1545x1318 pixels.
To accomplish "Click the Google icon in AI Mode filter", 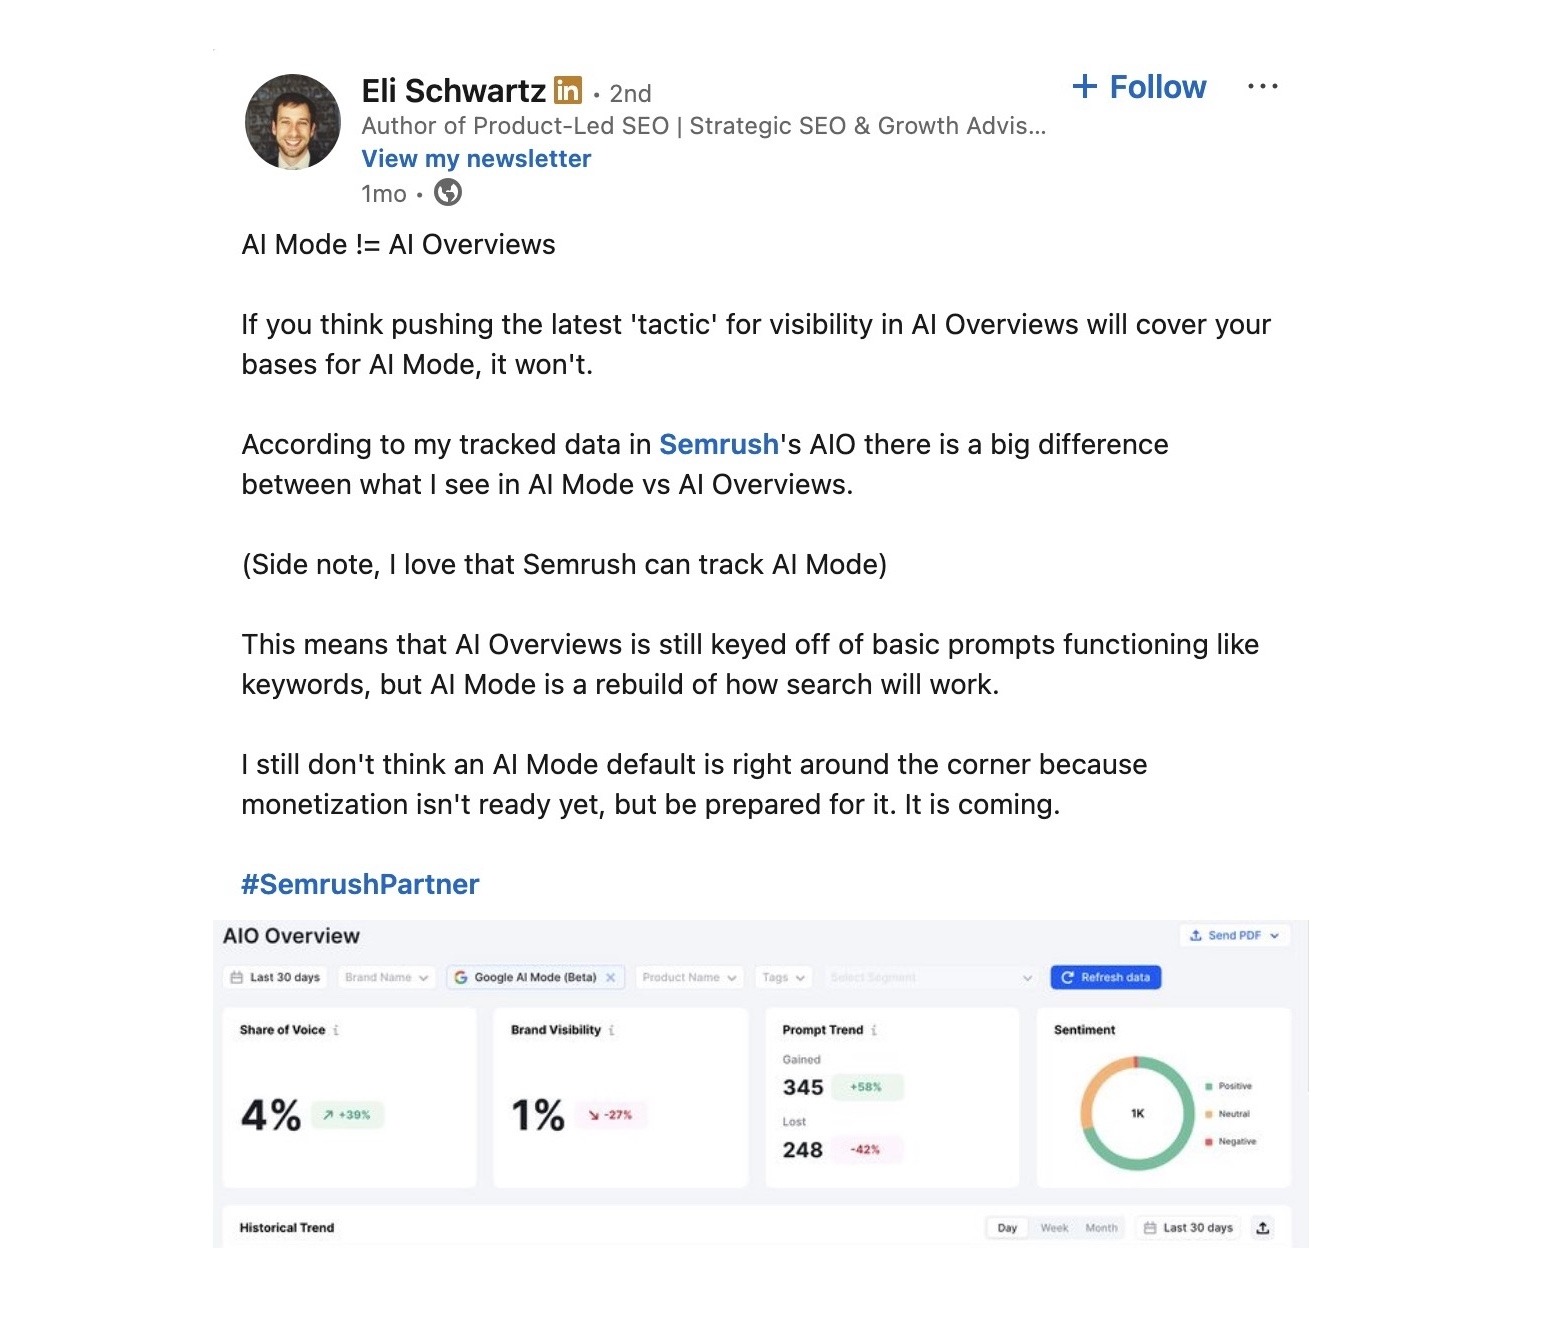I will click(x=462, y=977).
